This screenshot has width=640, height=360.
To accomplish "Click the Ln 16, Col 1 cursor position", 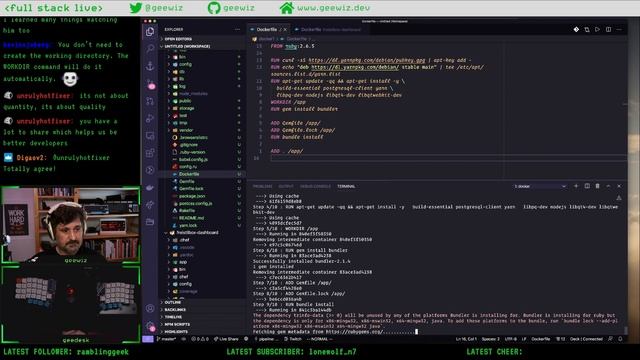I will click(x=466, y=339).
